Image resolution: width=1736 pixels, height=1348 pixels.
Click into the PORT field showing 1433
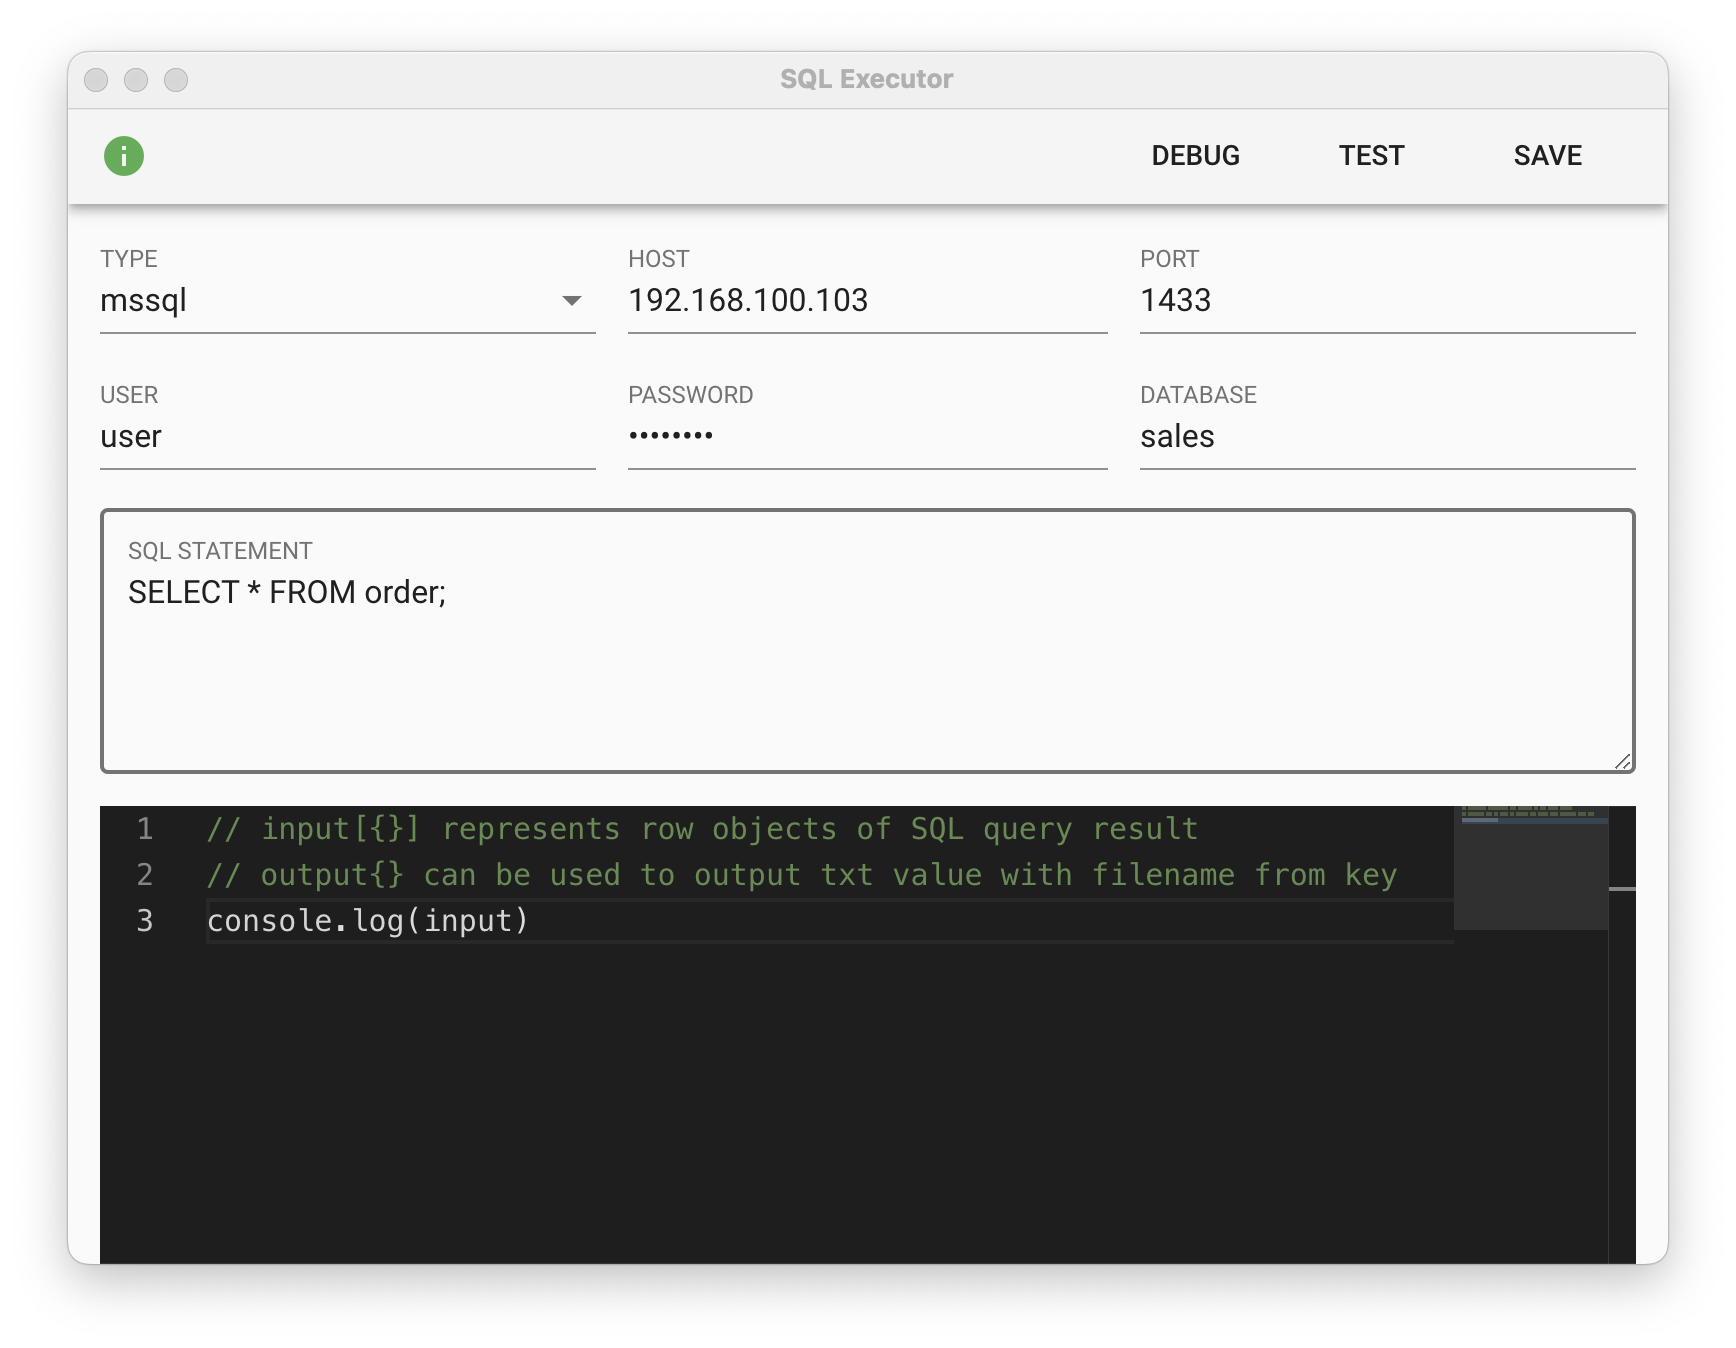1386,301
